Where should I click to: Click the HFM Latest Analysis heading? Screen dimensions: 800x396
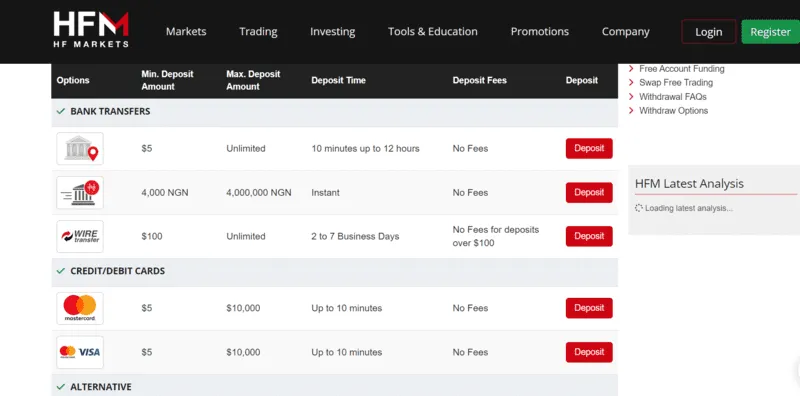click(x=689, y=184)
